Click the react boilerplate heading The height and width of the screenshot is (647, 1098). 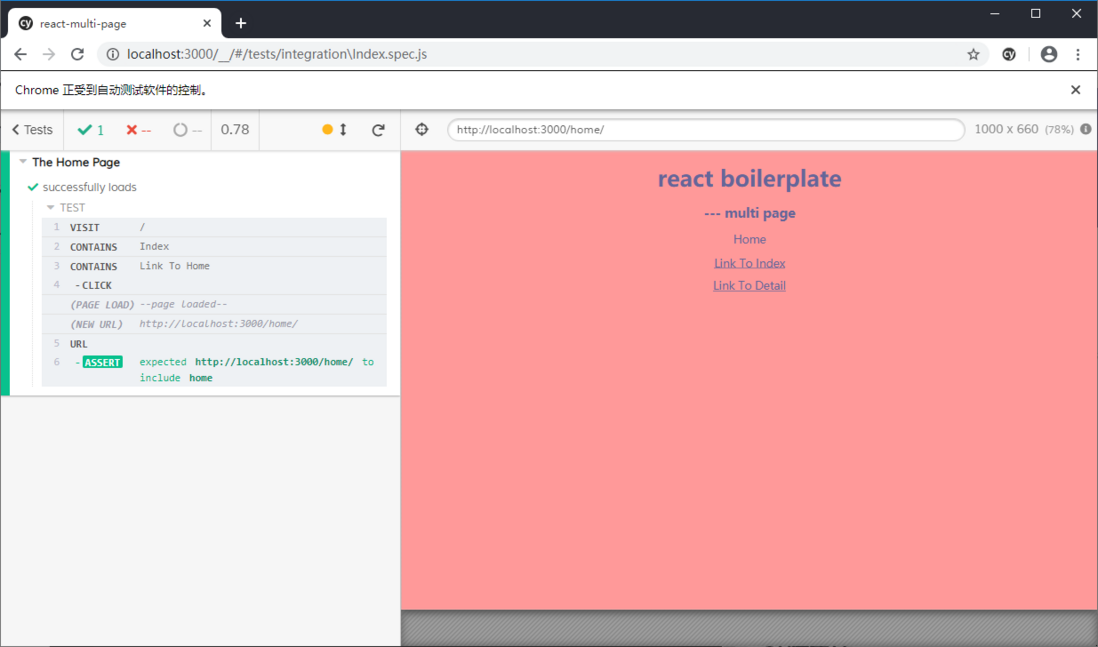coord(749,179)
